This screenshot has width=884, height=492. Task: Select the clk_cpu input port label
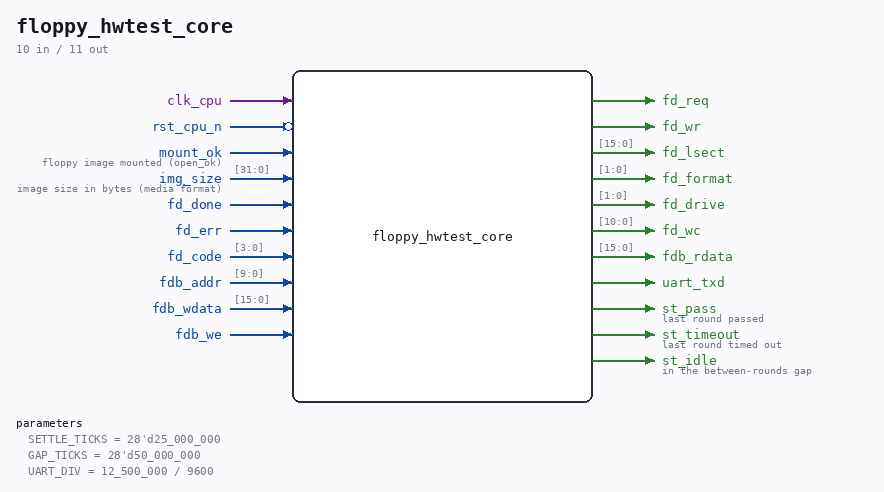tap(195, 101)
